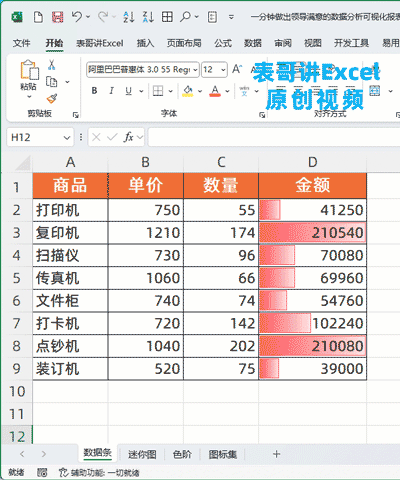Viewport: 400px width, 480px height.
Task: Switch to the 色阶 sheet tab
Action: coord(182,454)
